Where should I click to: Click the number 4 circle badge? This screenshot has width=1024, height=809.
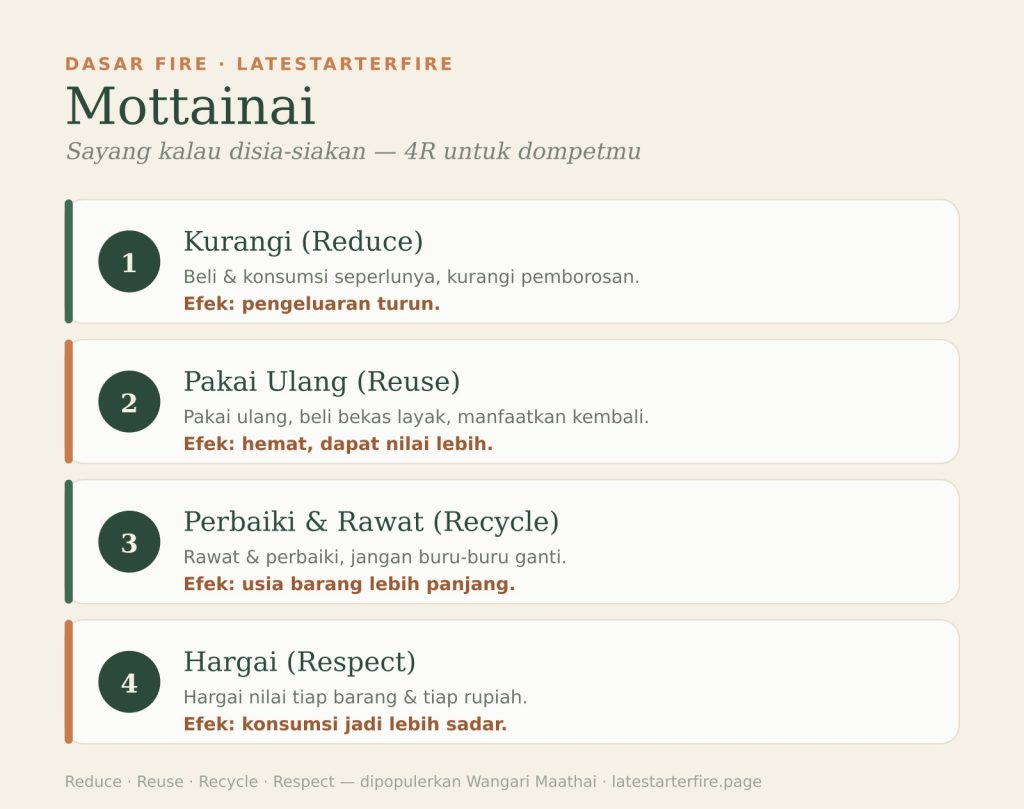click(x=129, y=682)
